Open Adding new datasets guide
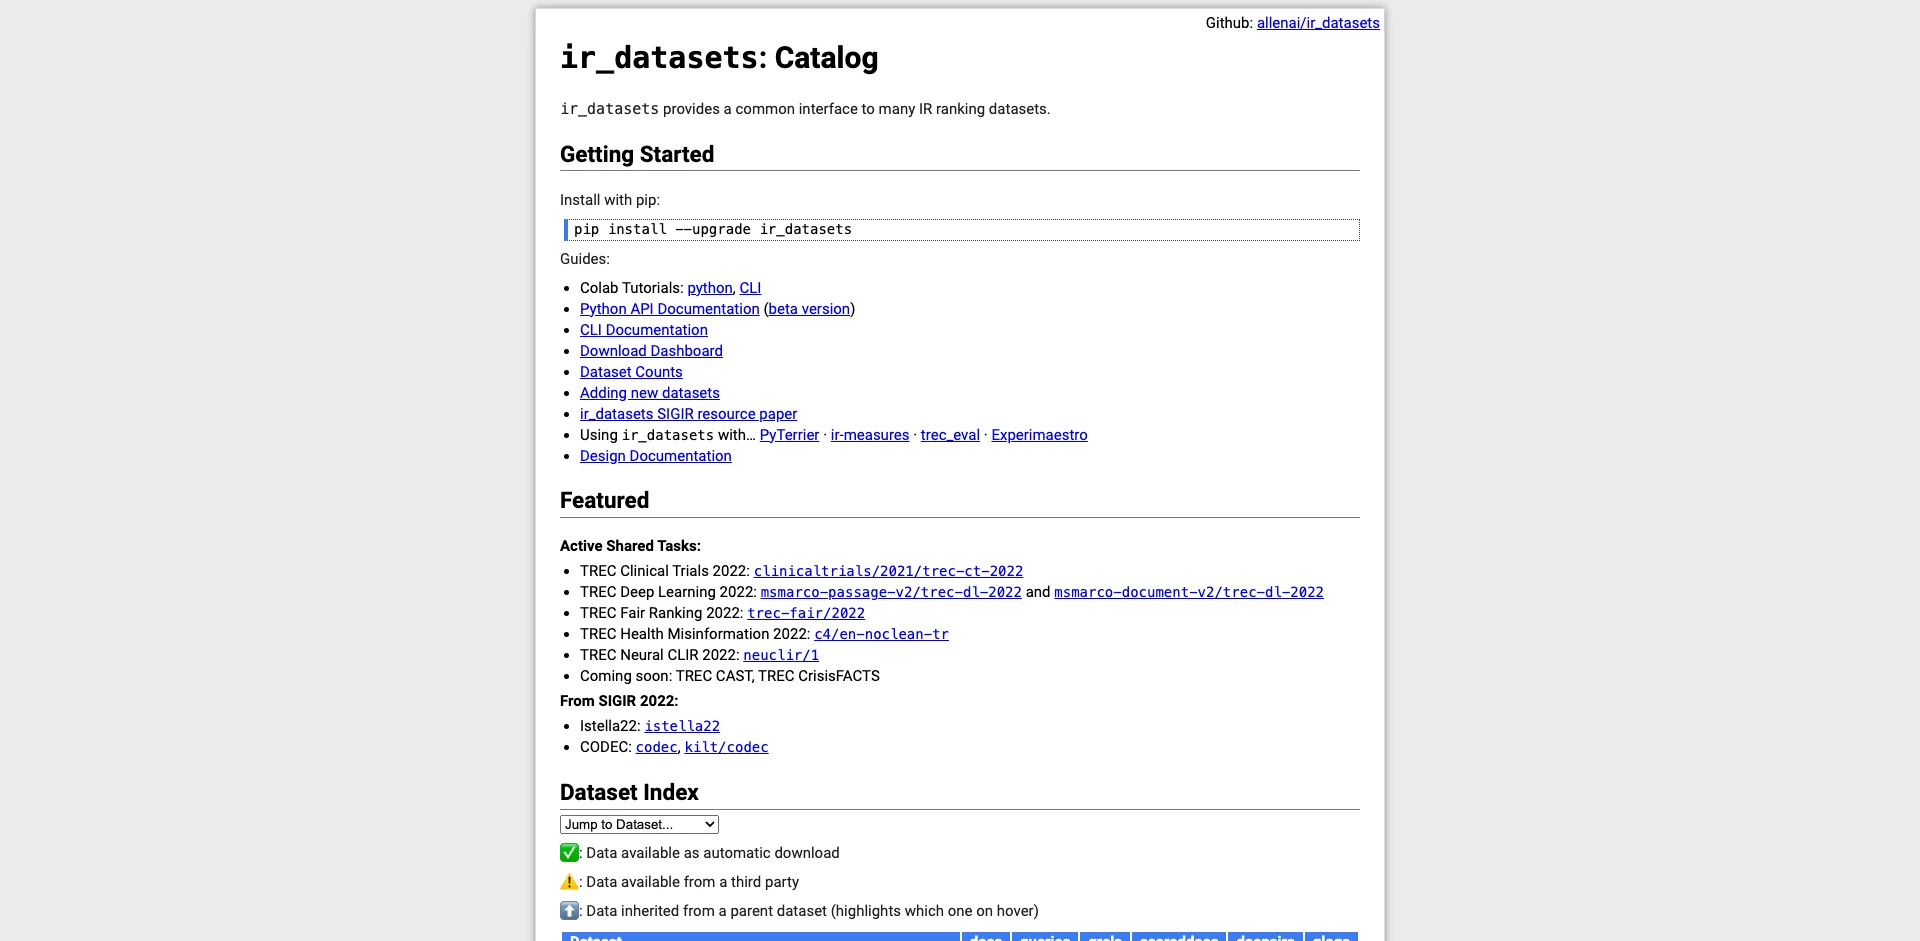 click(x=650, y=393)
